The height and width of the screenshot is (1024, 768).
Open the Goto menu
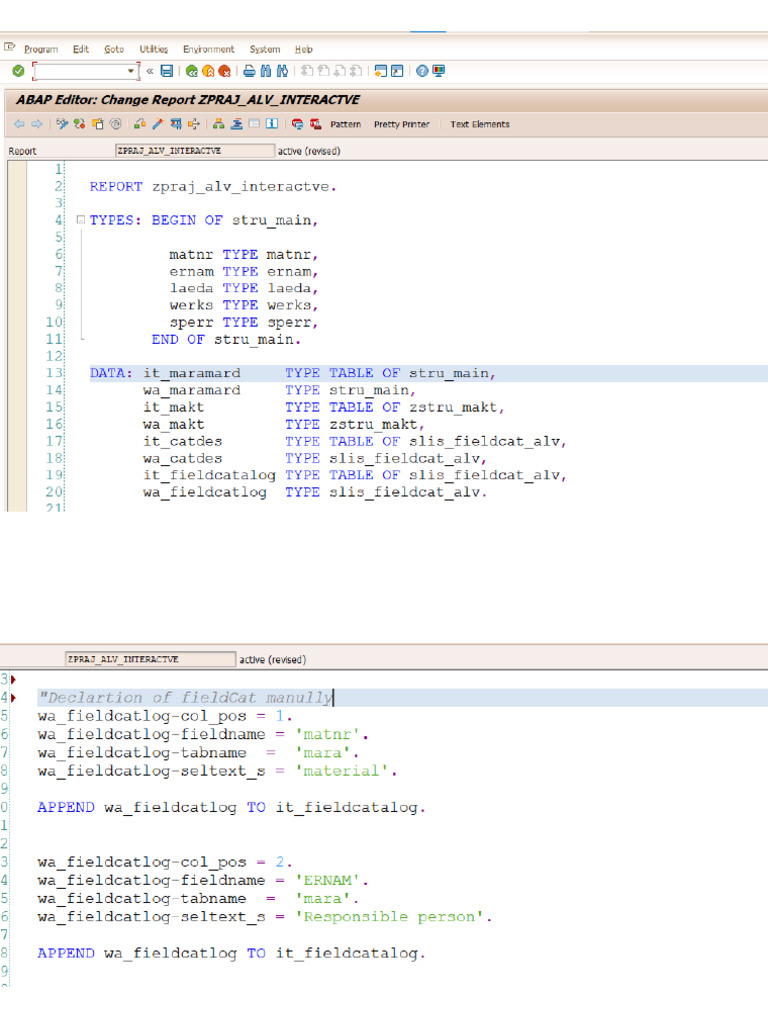click(114, 49)
